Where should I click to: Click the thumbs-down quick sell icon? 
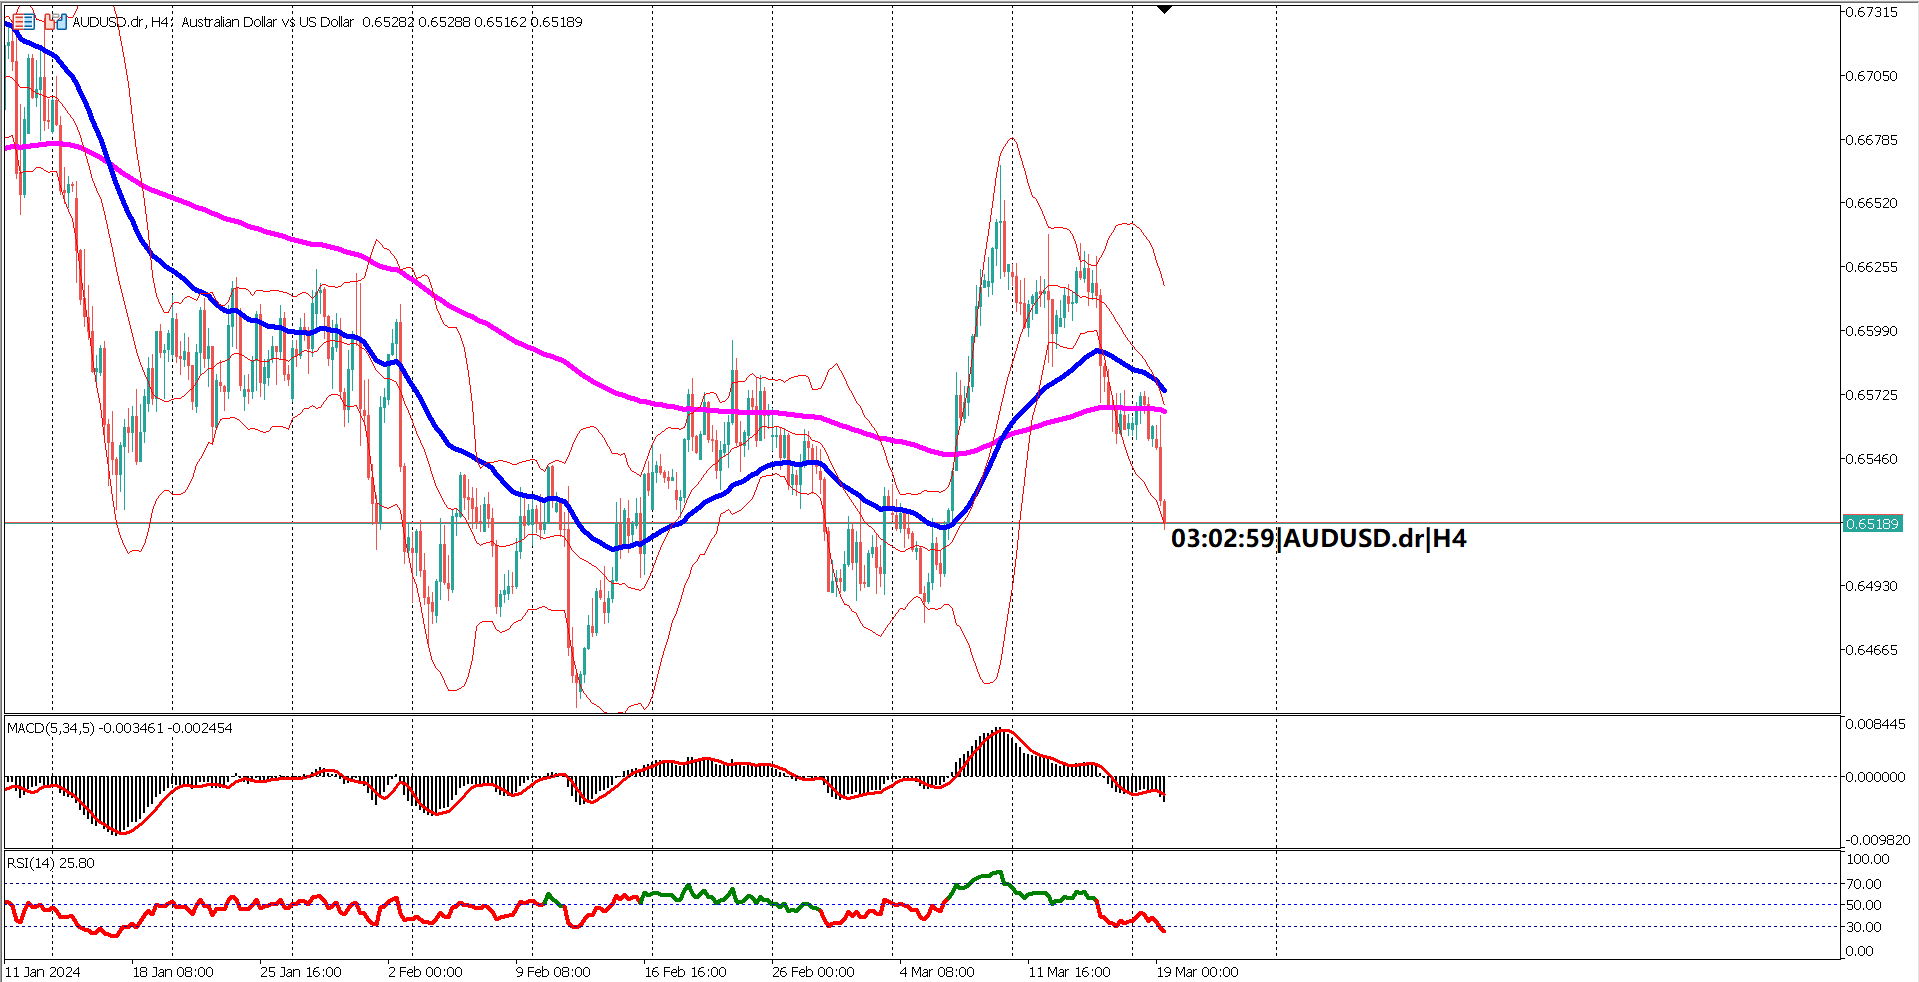pyautogui.click(x=49, y=21)
